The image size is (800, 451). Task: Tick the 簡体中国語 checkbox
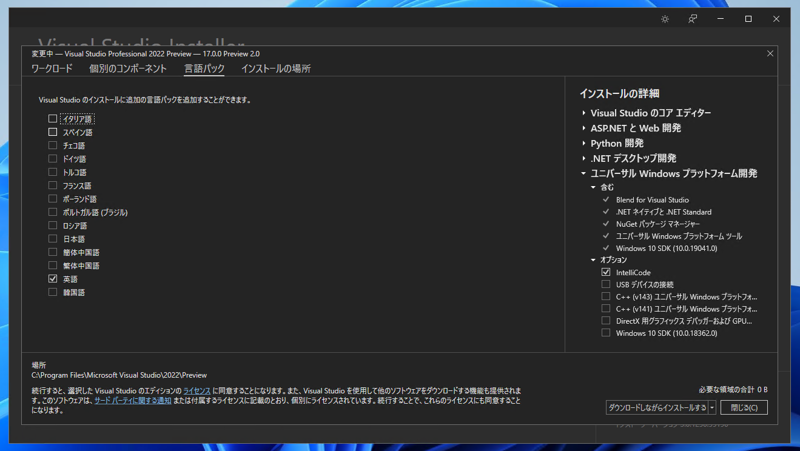(53, 252)
